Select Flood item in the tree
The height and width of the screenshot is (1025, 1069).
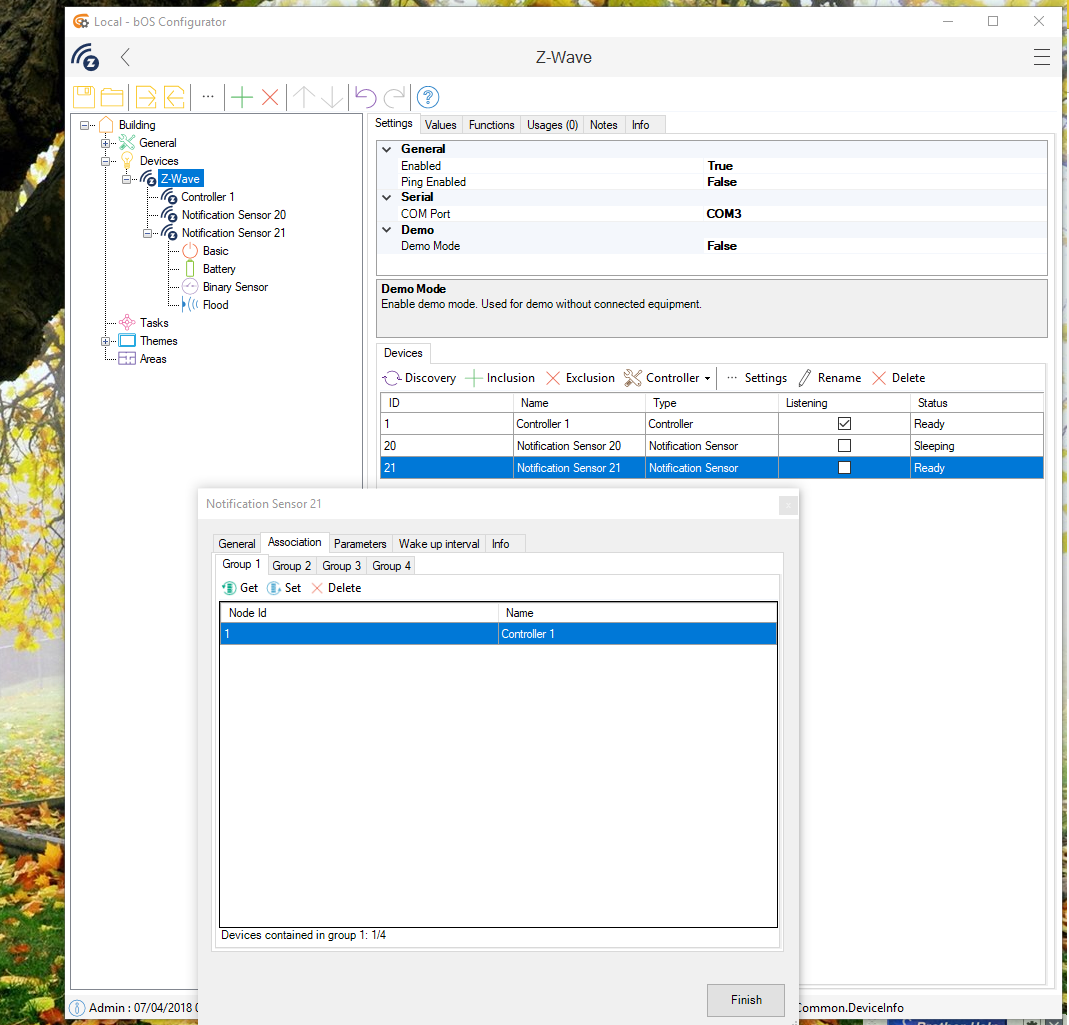(215, 305)
